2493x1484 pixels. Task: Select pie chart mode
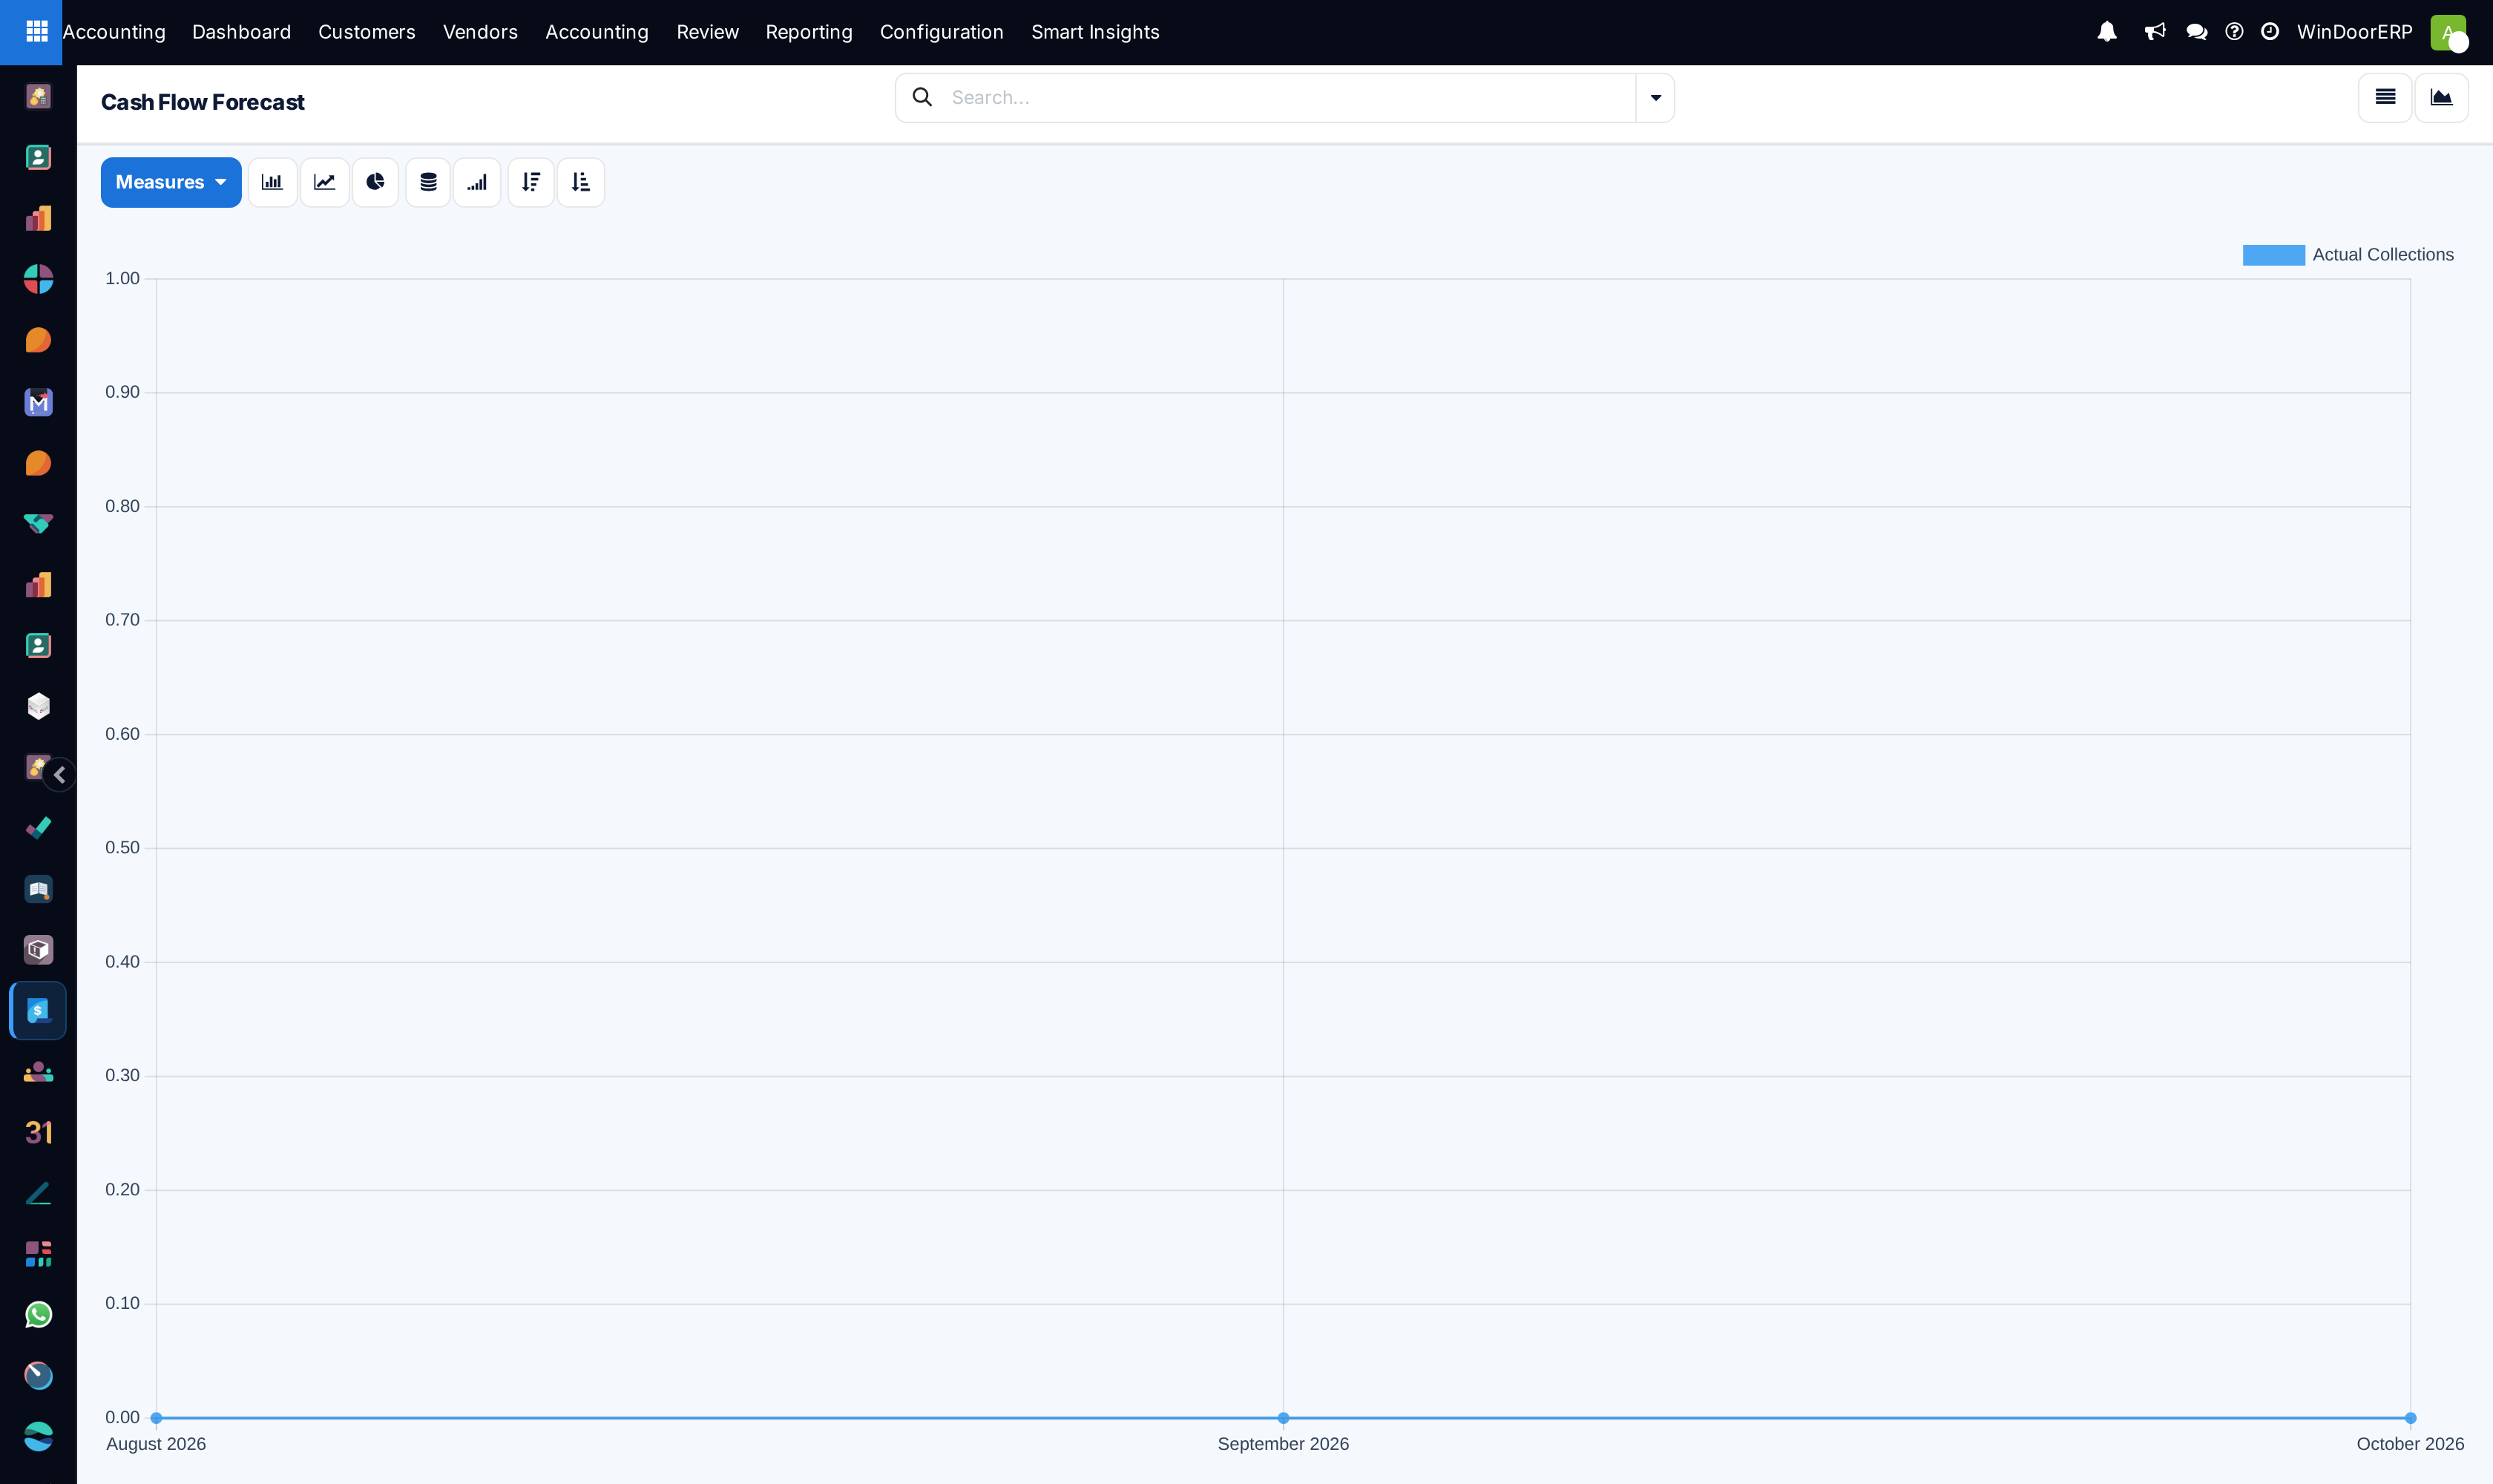point(375,182)
